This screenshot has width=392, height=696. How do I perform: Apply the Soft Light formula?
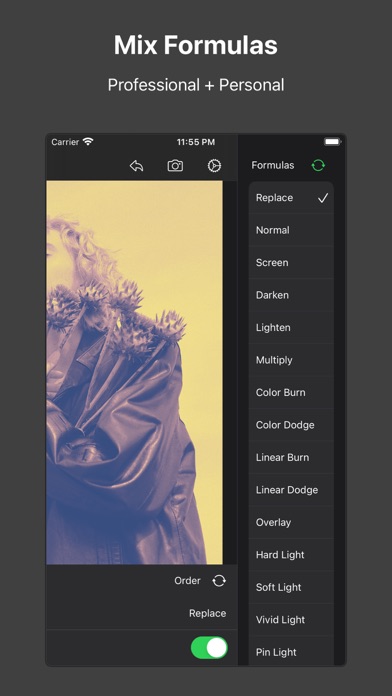point(291,587)
